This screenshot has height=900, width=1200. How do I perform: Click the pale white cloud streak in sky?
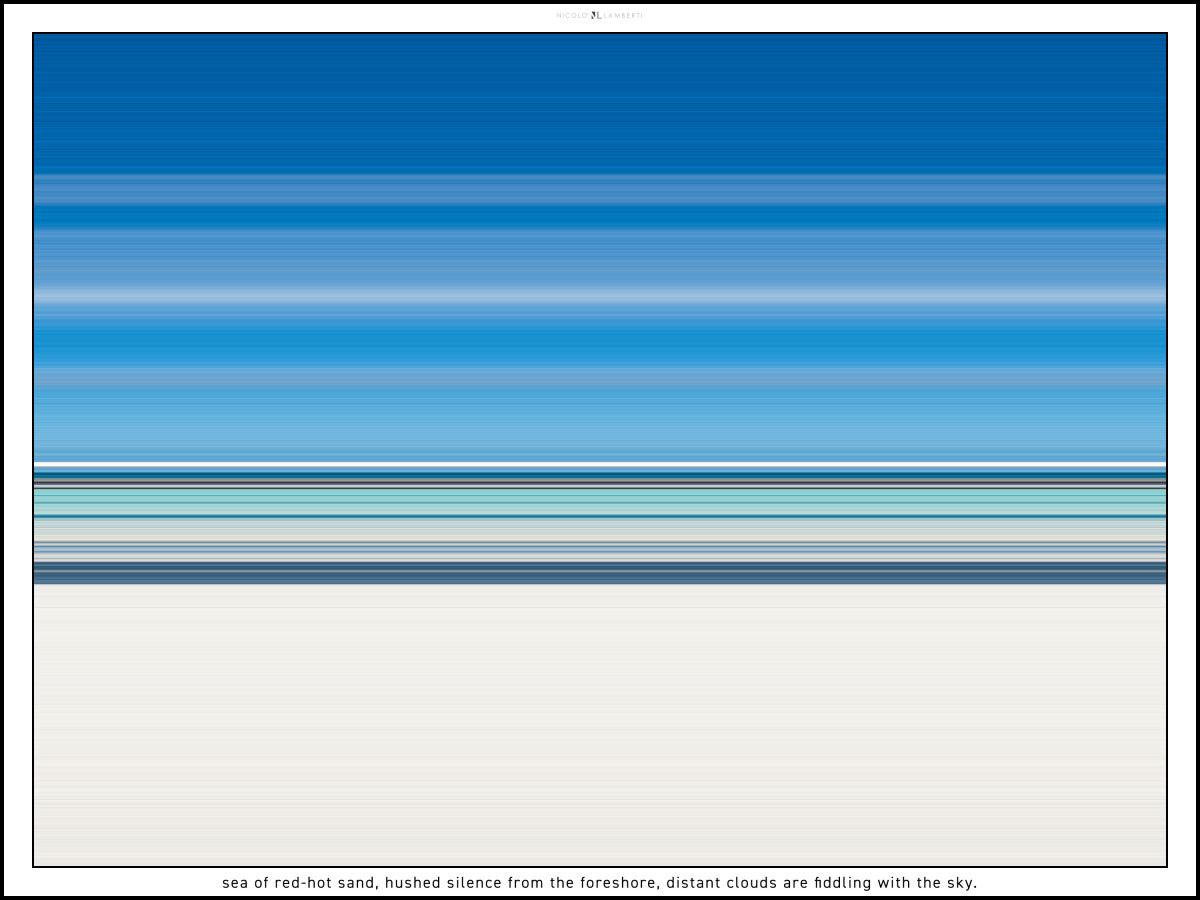tap(600, 296)
